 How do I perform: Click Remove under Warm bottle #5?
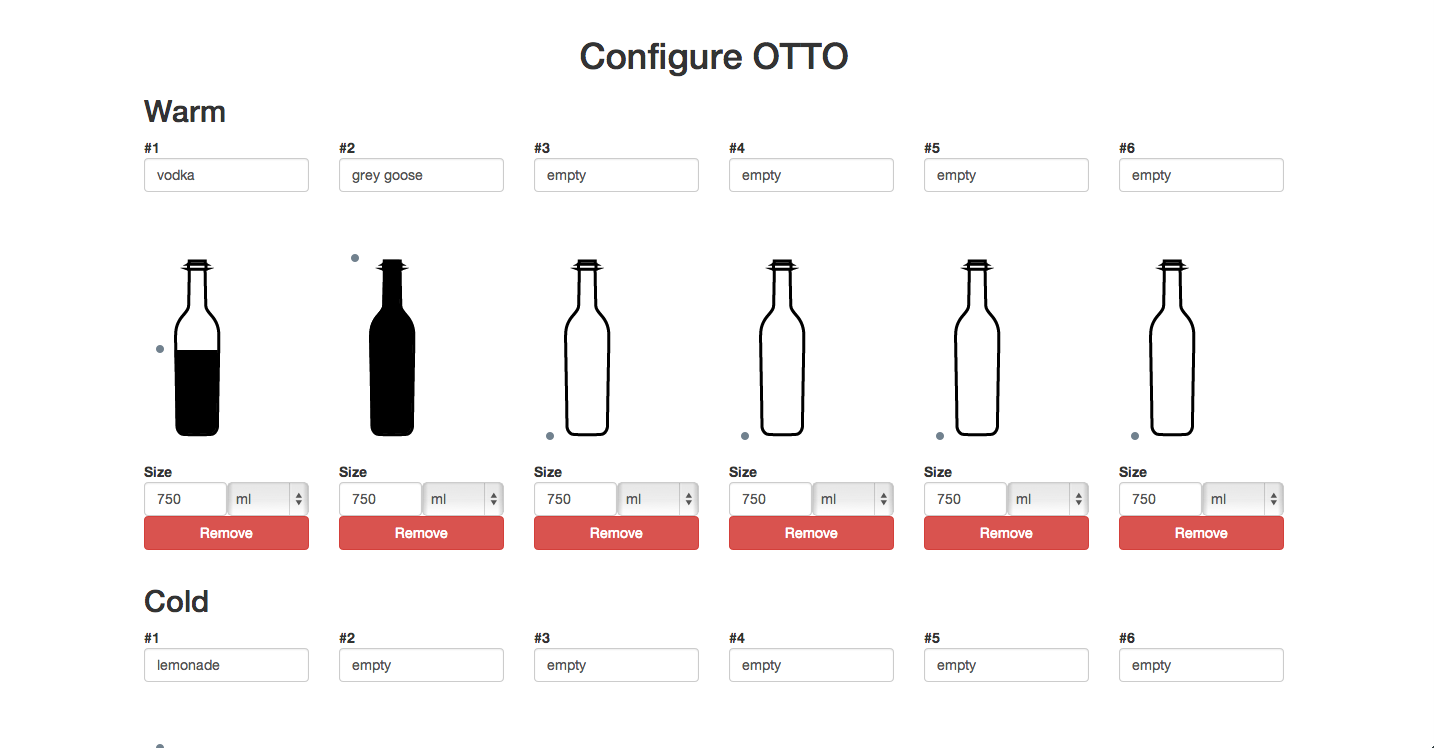pyautogui.click(x=1006, y=533)
